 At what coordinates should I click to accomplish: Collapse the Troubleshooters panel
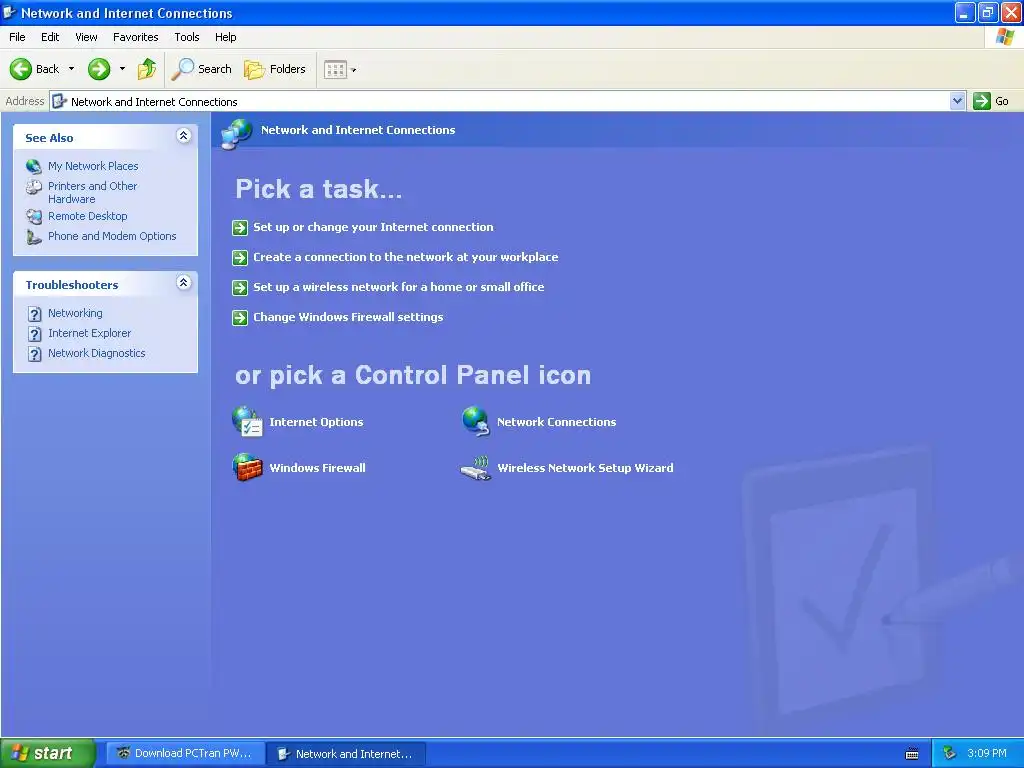184,283
